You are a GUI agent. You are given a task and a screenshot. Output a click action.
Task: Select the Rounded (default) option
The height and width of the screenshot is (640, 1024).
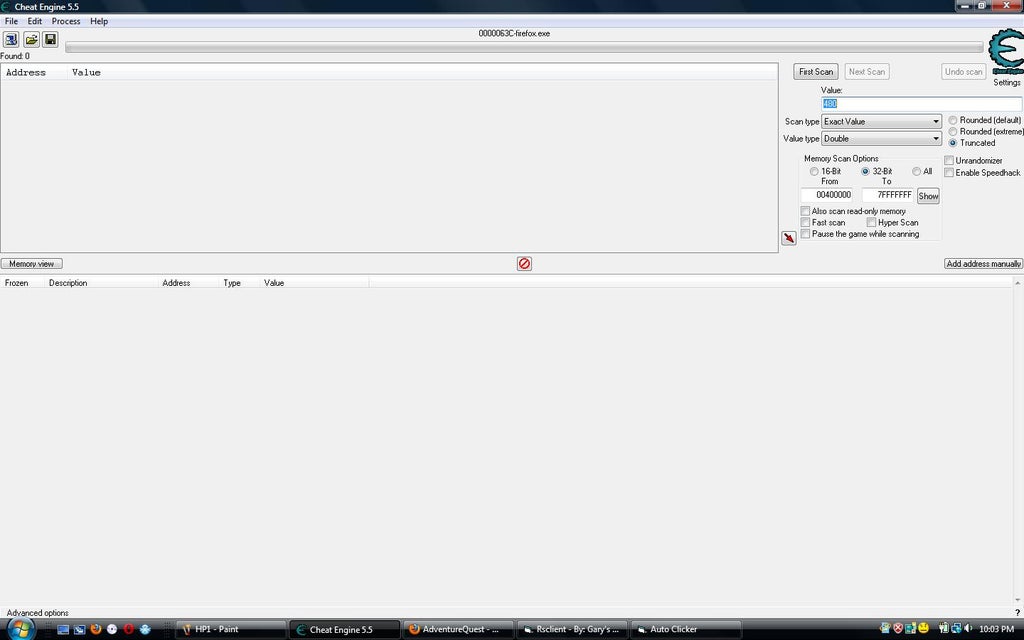pyautogui.click(x=953, y=120)
